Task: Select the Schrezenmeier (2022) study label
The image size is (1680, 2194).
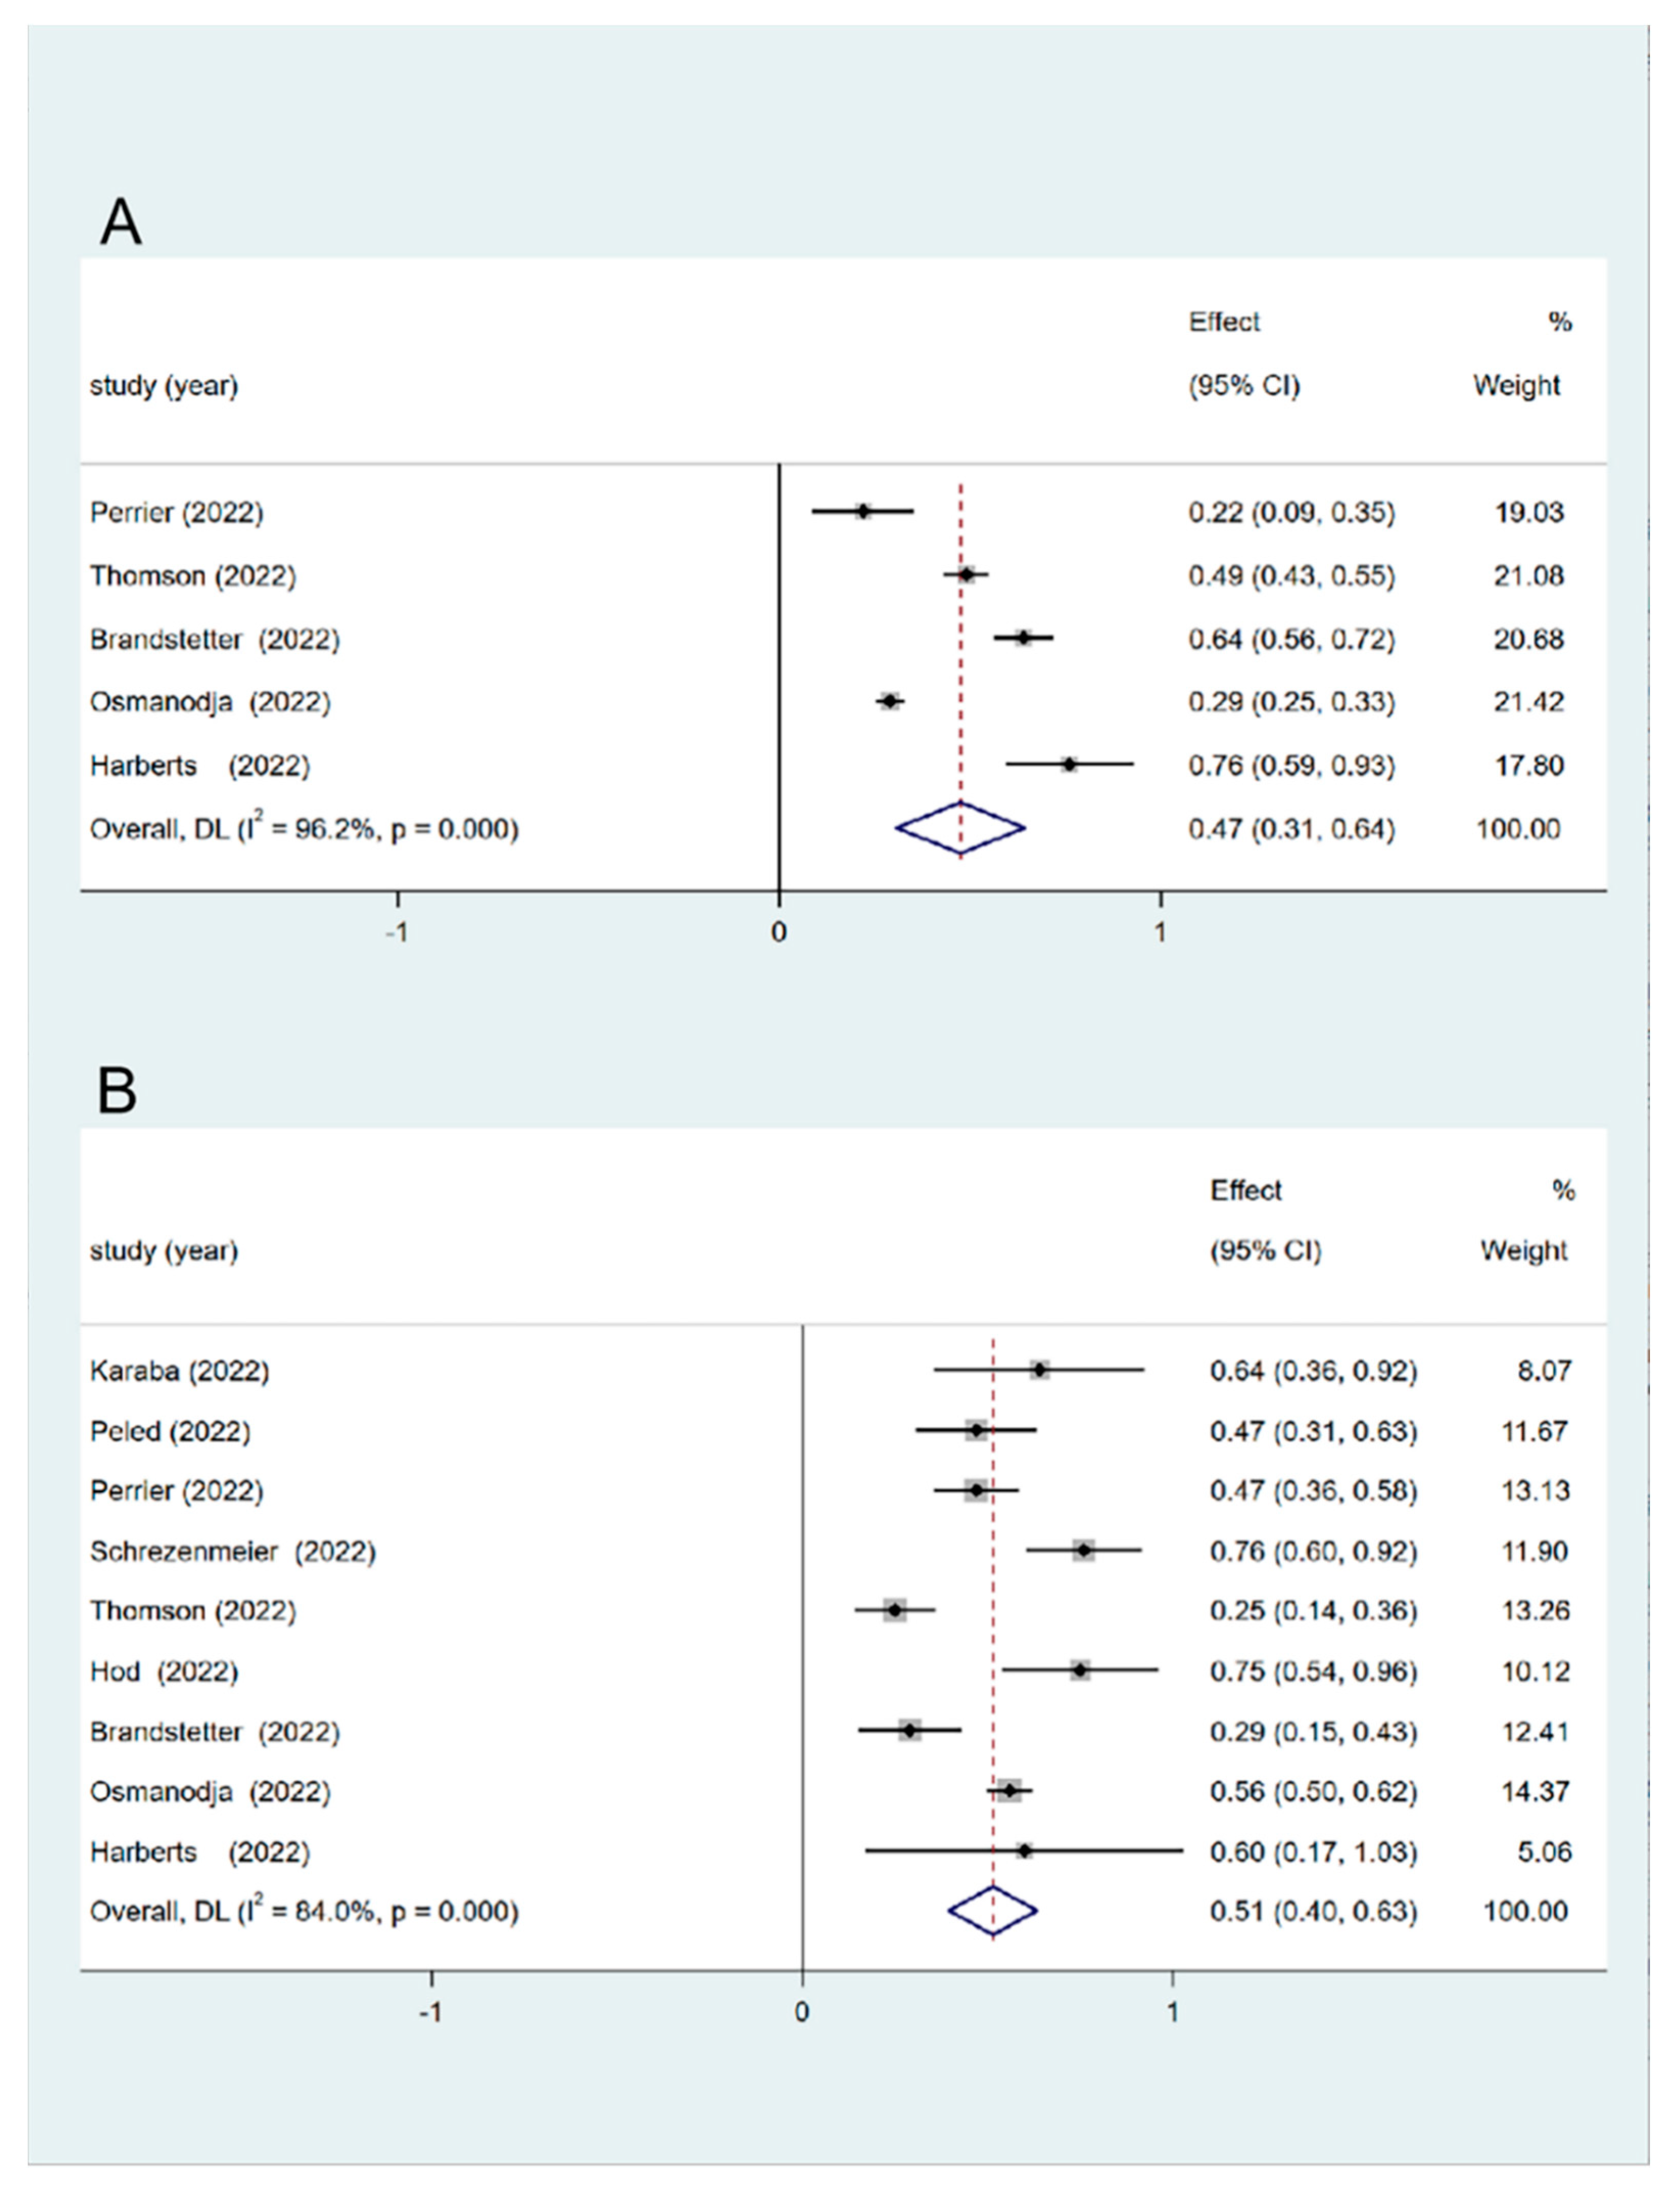Action: (233, 1551)
